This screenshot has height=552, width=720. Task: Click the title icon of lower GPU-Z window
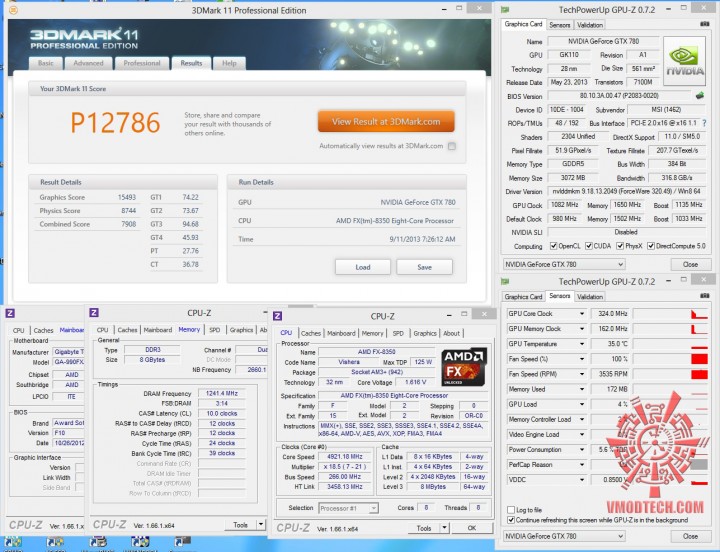(505, 281)
